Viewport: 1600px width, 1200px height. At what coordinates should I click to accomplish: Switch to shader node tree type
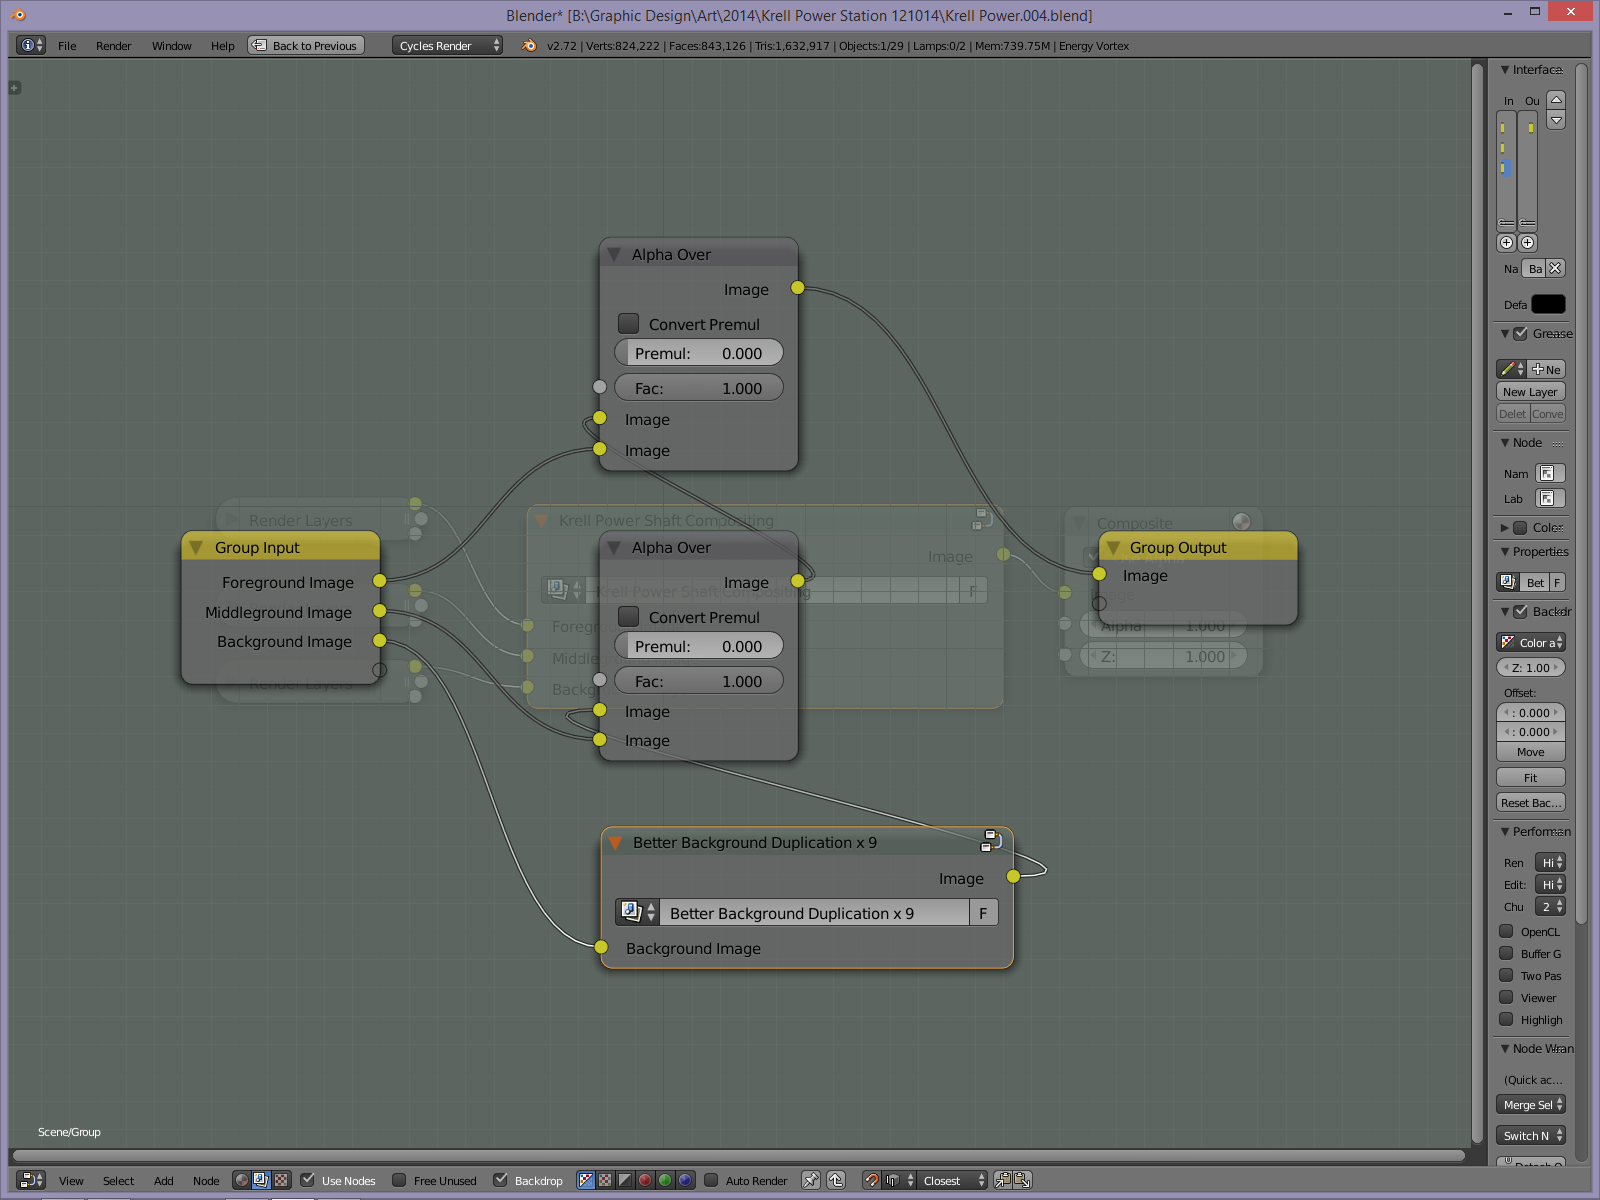pyautogui.click(x=241, y=1180)
